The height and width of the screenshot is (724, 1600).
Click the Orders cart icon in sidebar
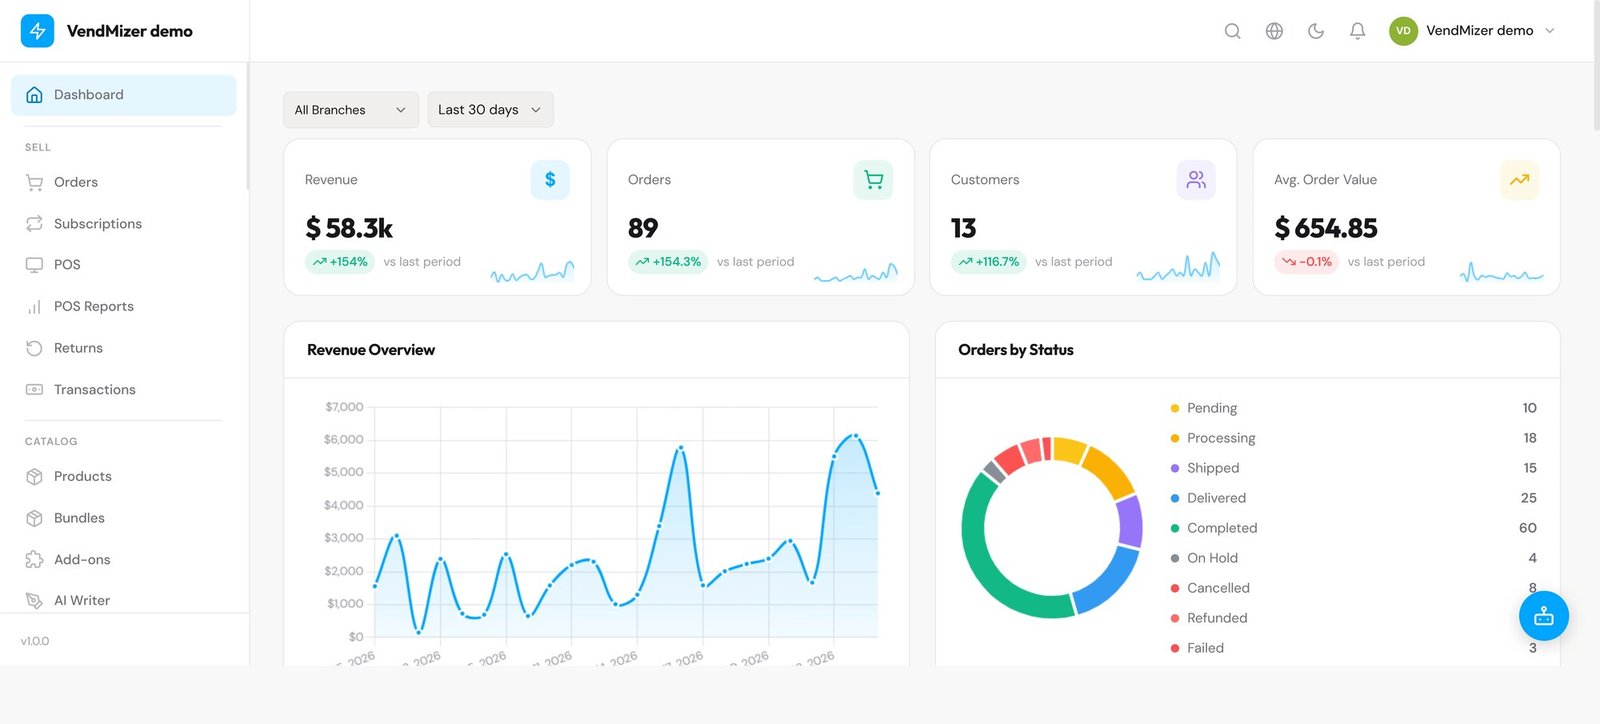[34, 182]
